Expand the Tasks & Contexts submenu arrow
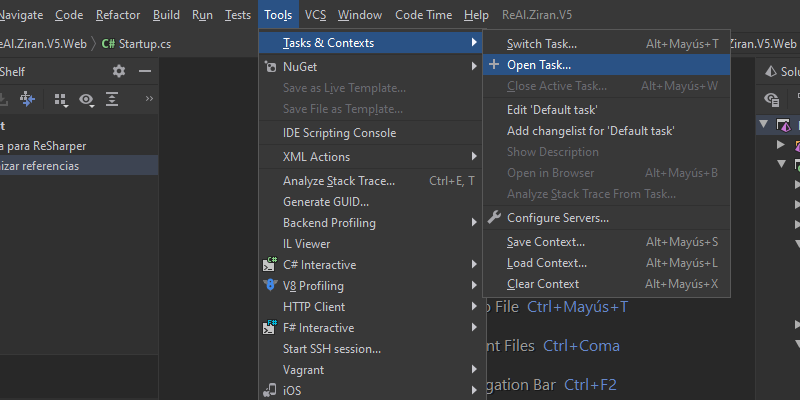 click(x=474, y=43)
